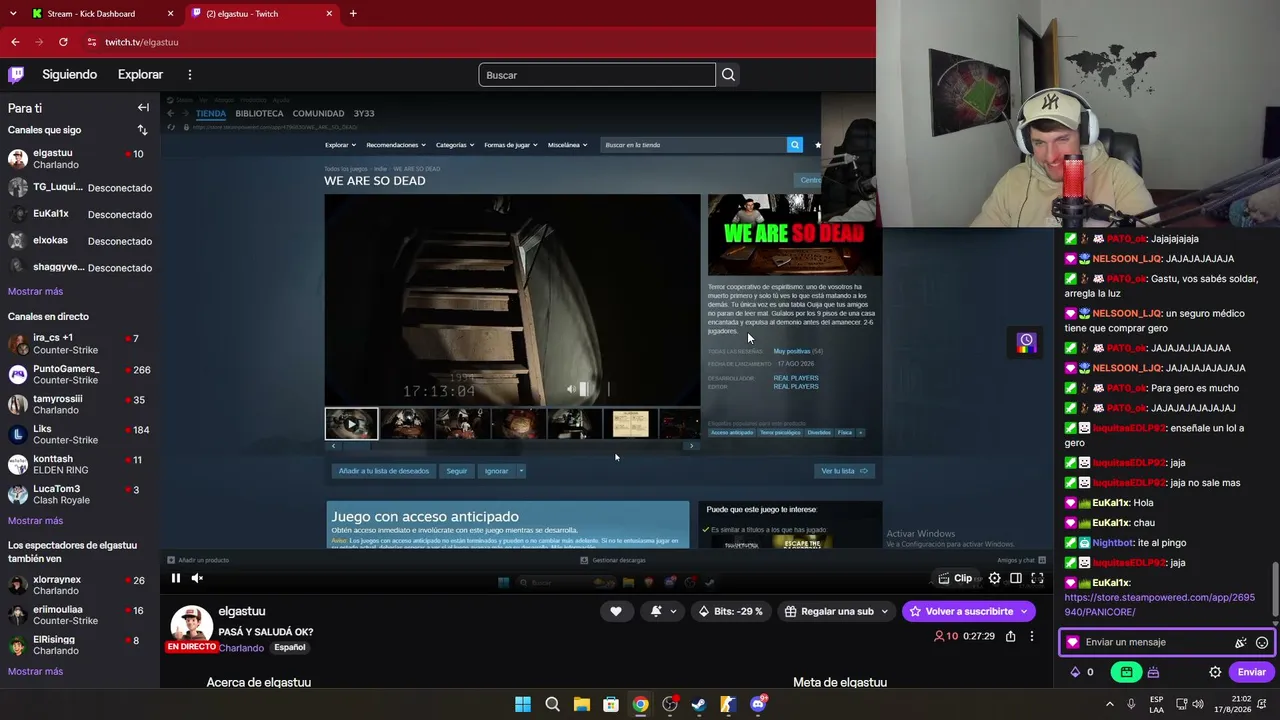
Task: Send the chat message with Enviar
Action: pos(1251,672)
